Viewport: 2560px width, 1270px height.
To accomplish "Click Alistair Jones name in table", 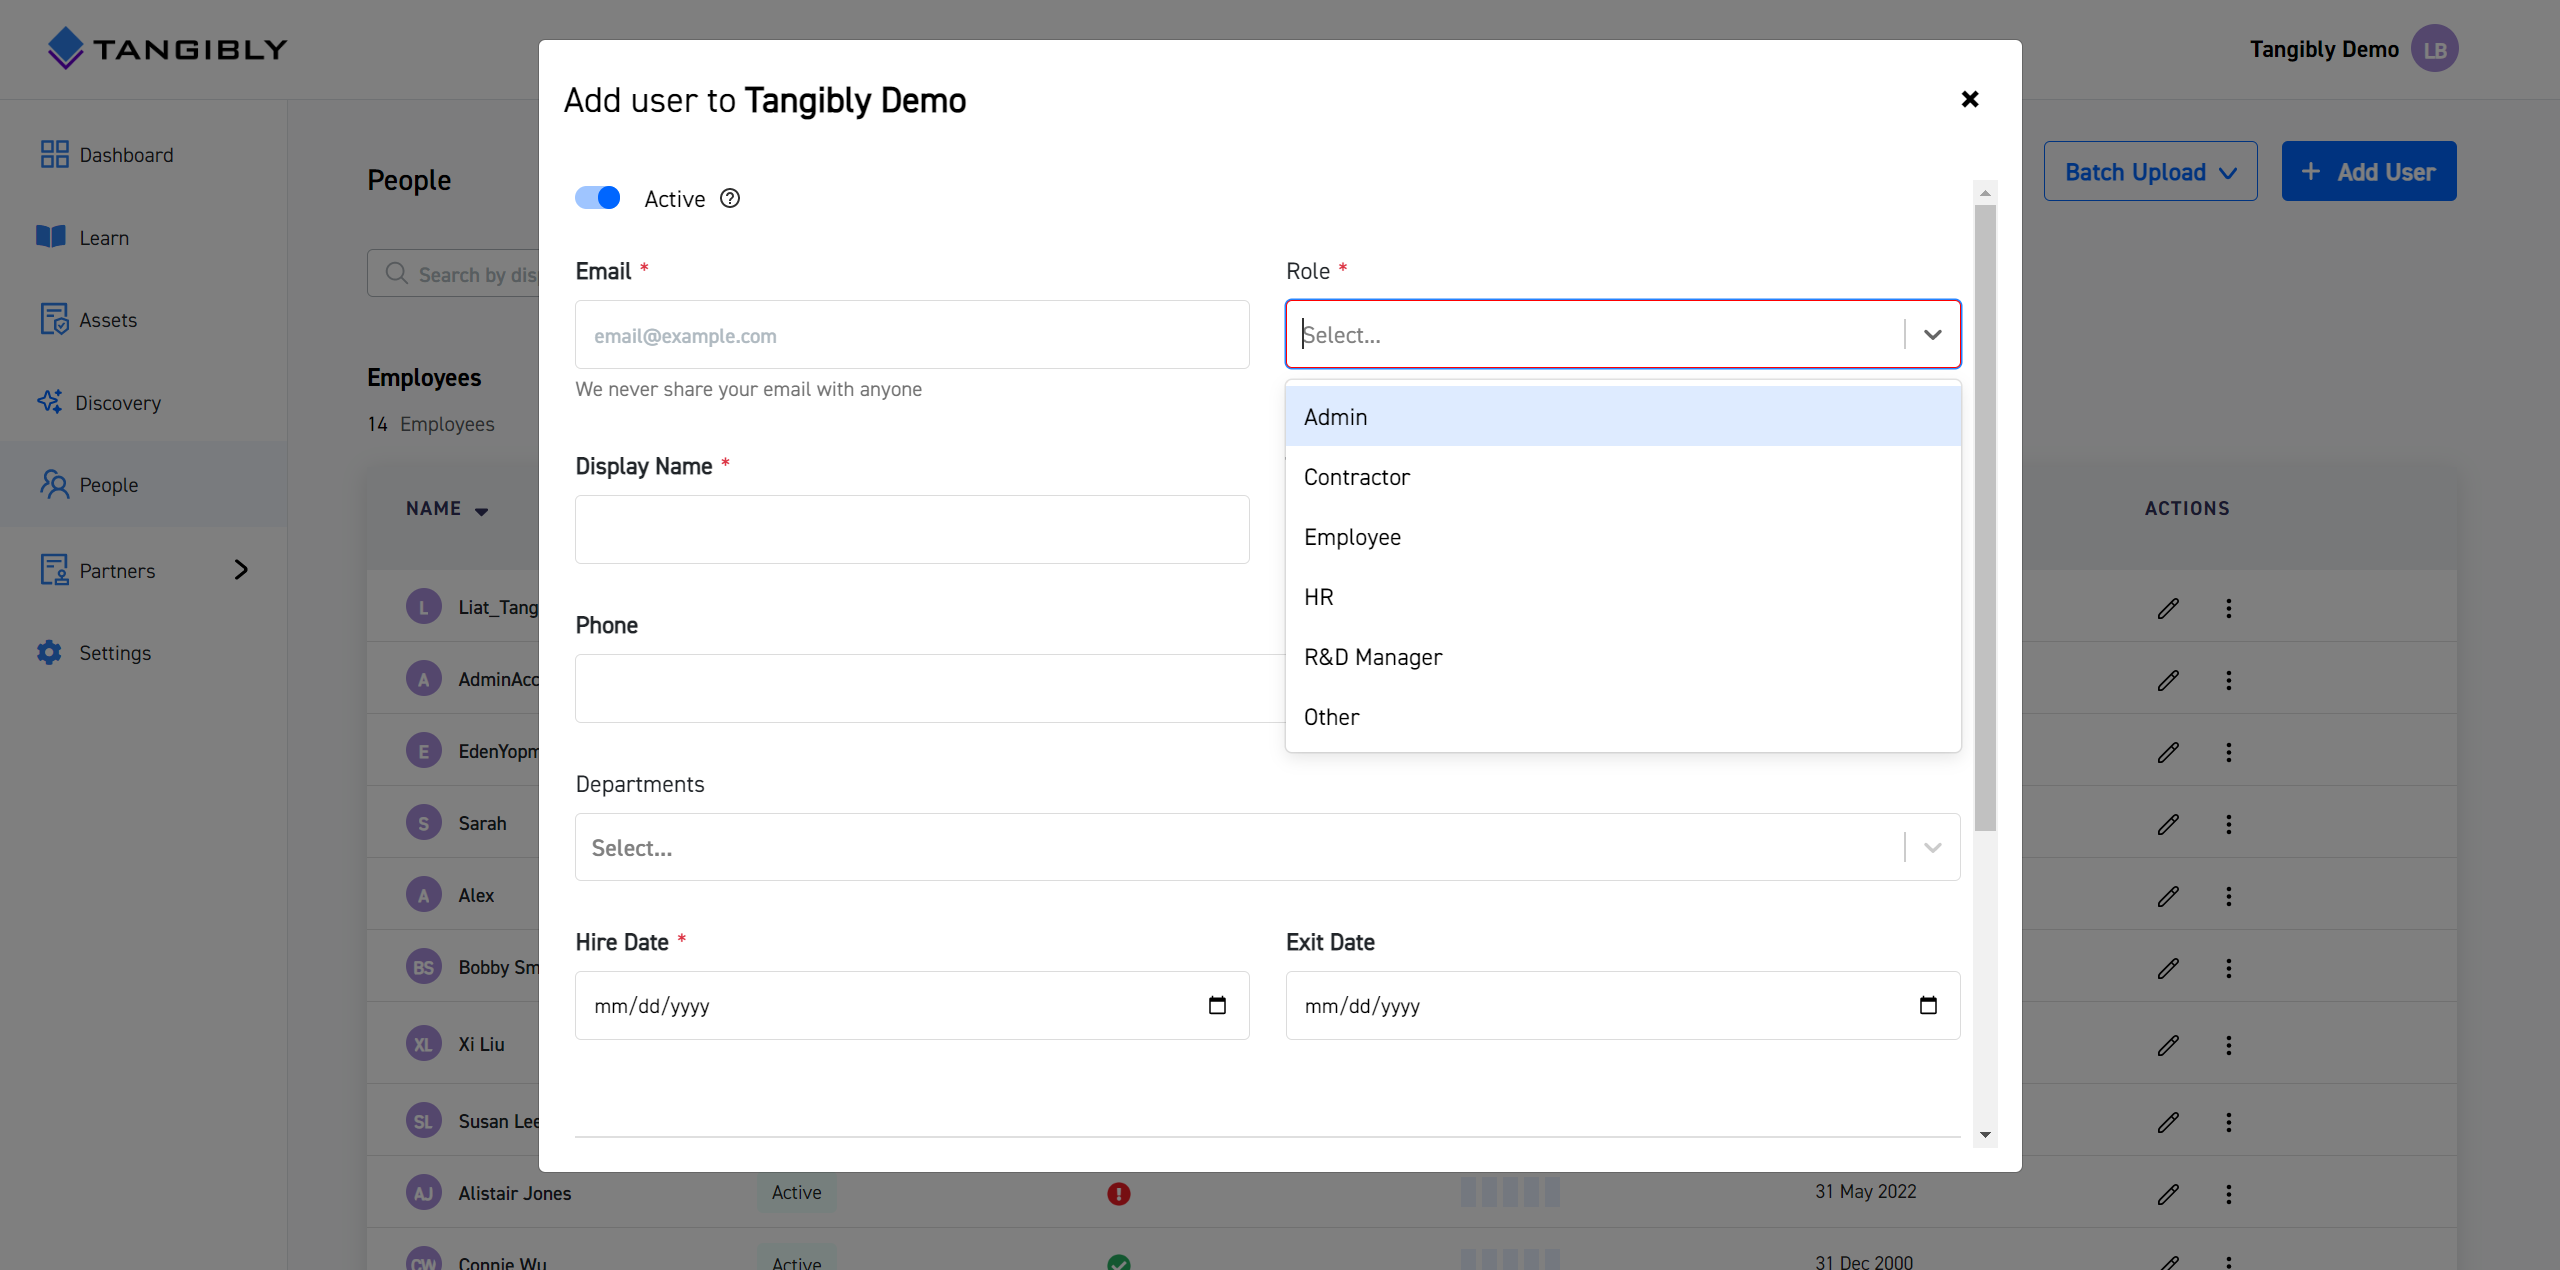I will coord(515,1193).
